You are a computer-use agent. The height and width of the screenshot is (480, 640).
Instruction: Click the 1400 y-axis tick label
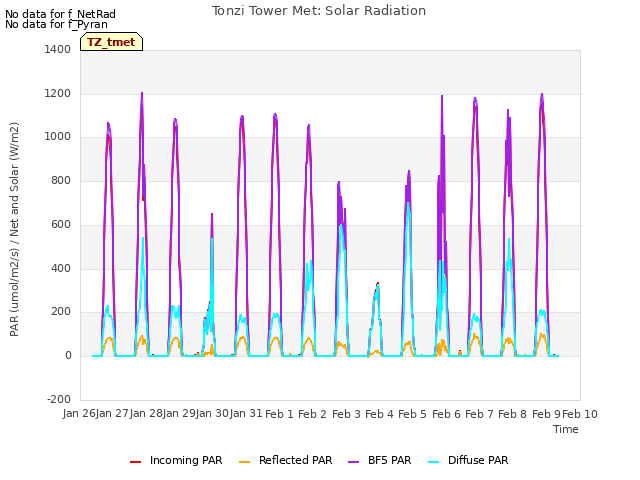[x=58, y=49]
